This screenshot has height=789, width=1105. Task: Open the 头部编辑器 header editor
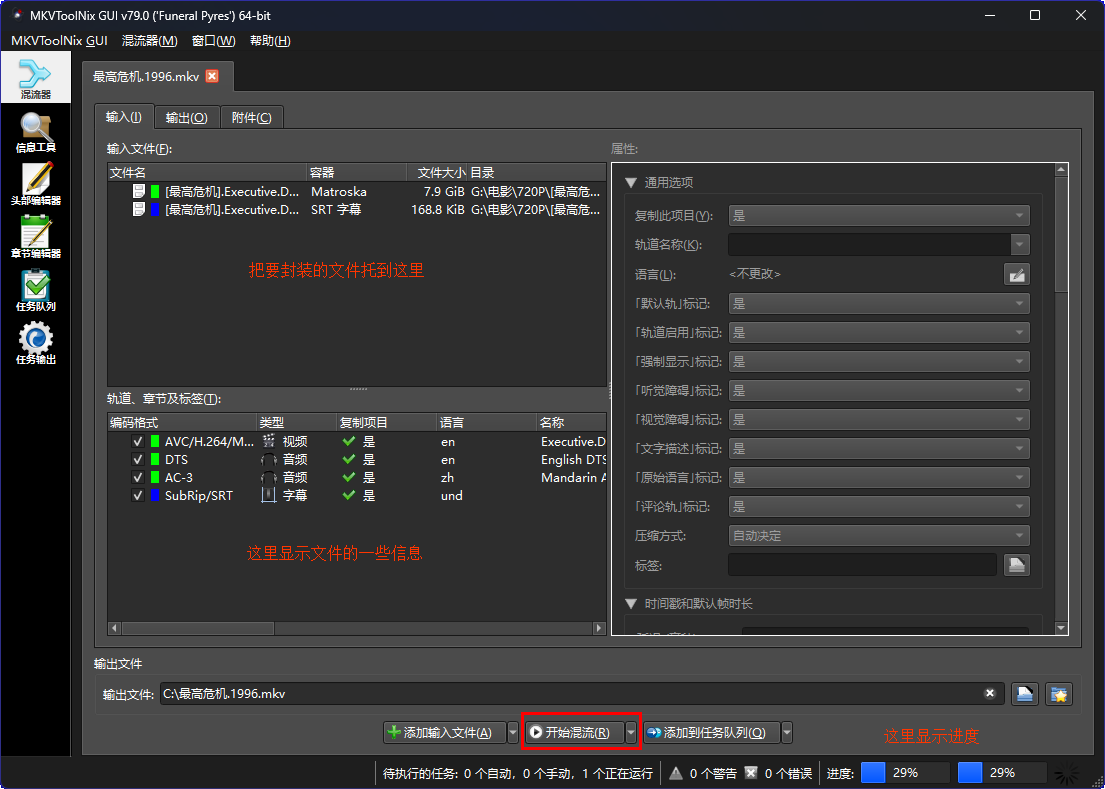35,185
